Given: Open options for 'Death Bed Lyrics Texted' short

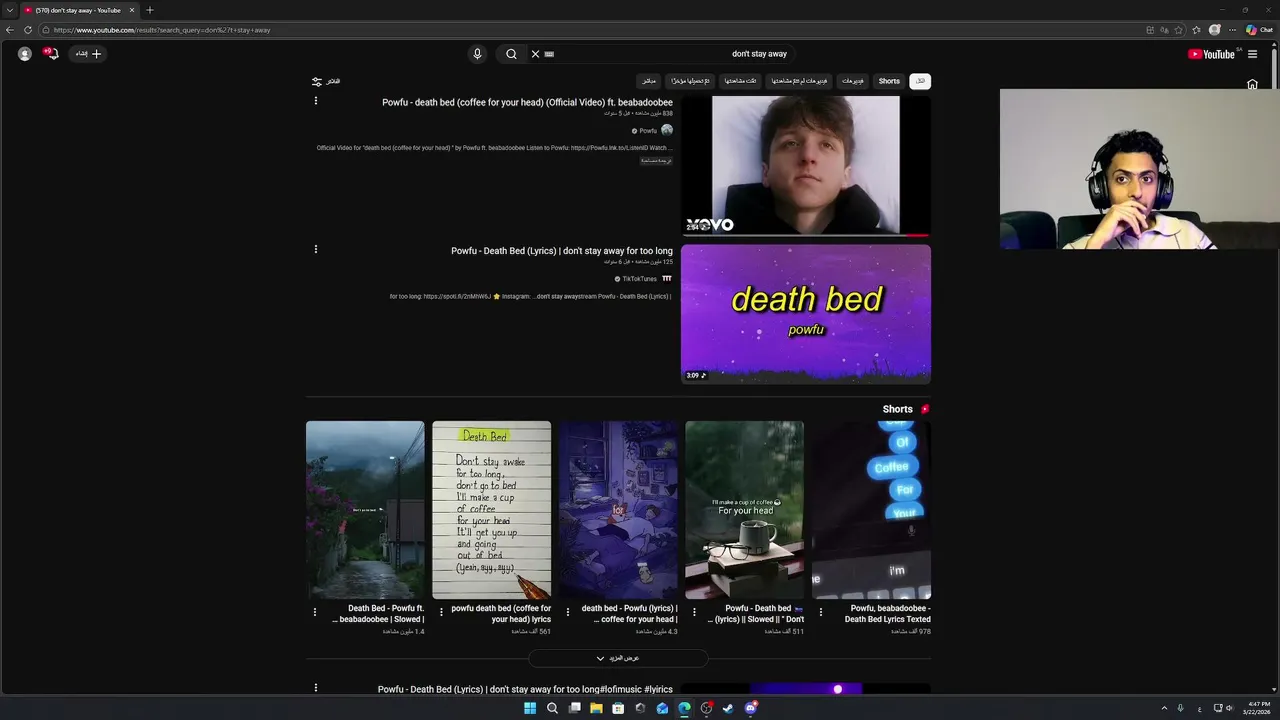Looking at the screenshot, I should [821, 612].
